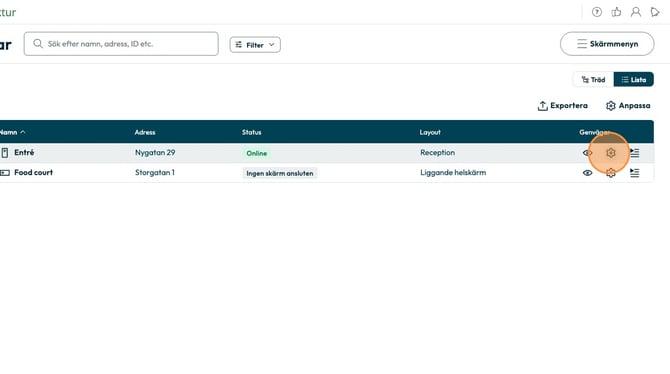670x374 pixels.
Task: Open playlist icon for Entré row
Action: [635, 153]
